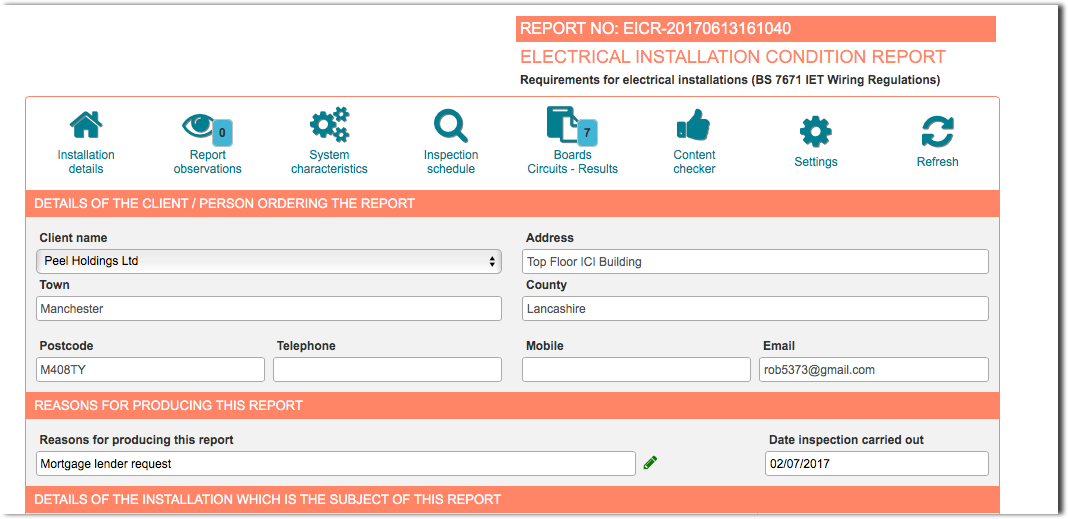Click the 7 badge on Boards icon
This screenshot has width=1068, height=519.
tap(587, 133)
